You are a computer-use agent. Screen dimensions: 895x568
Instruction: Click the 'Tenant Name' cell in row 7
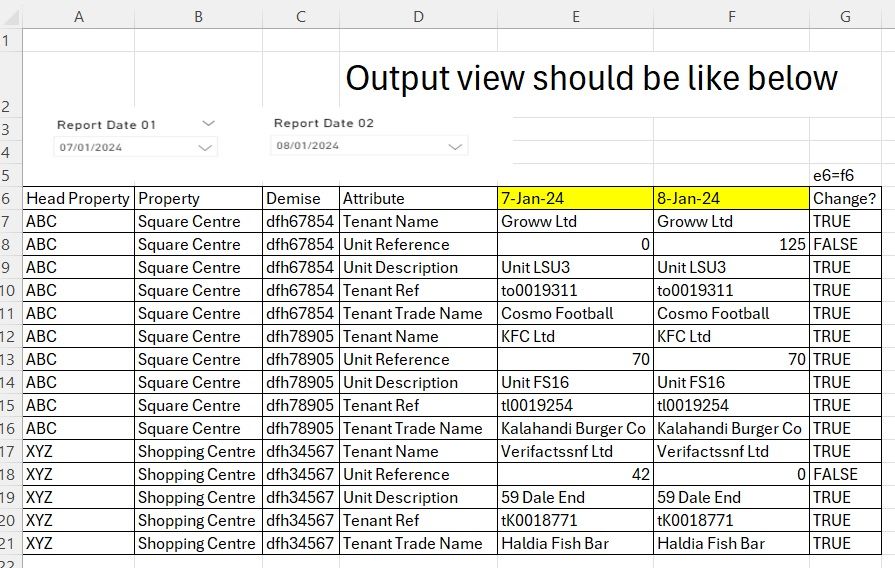(418, 221)
